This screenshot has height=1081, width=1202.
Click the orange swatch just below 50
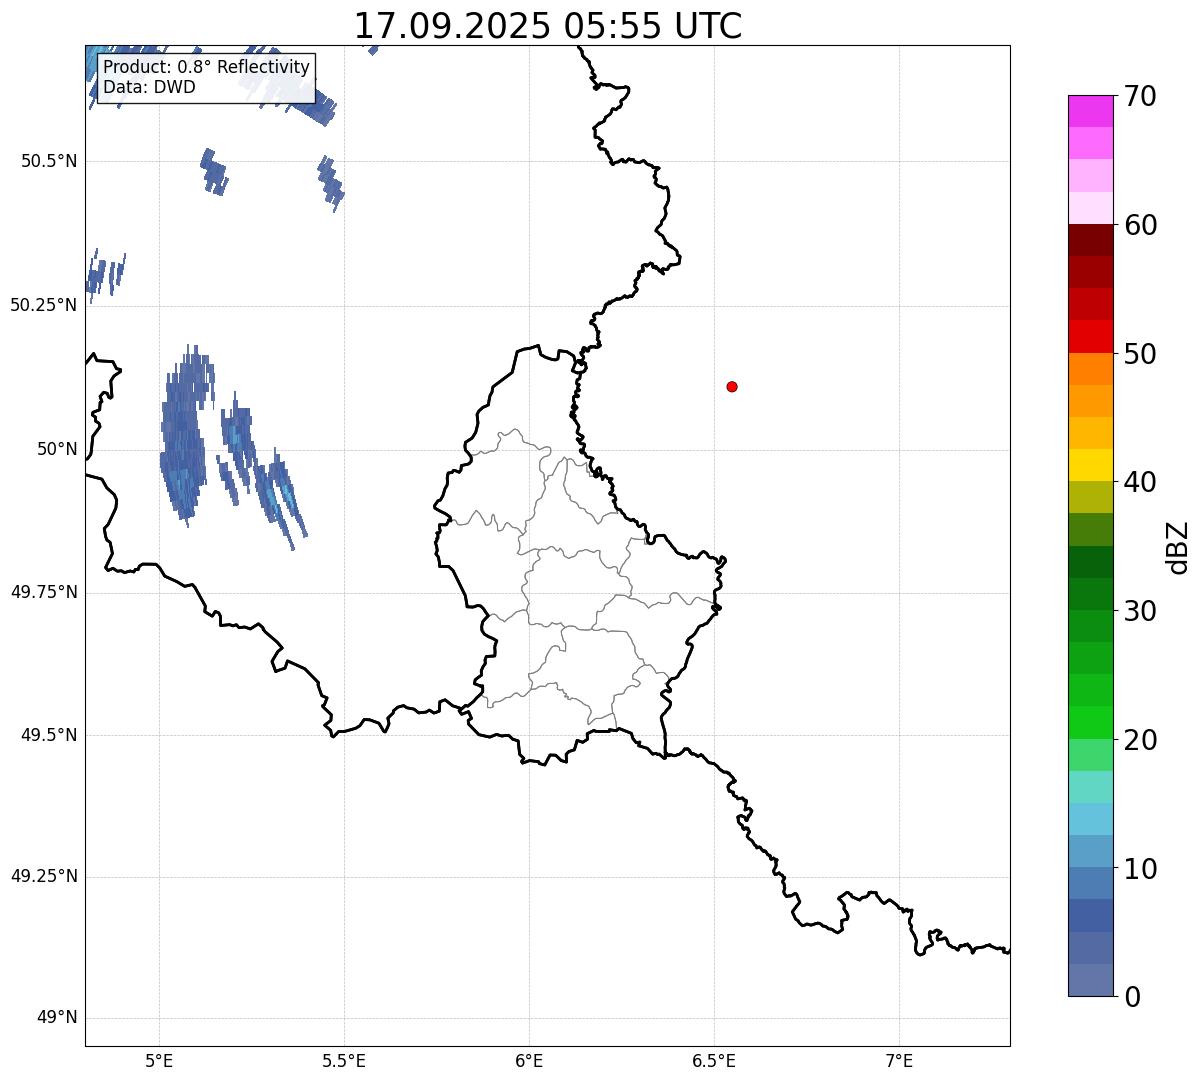tap(1091, 369)
